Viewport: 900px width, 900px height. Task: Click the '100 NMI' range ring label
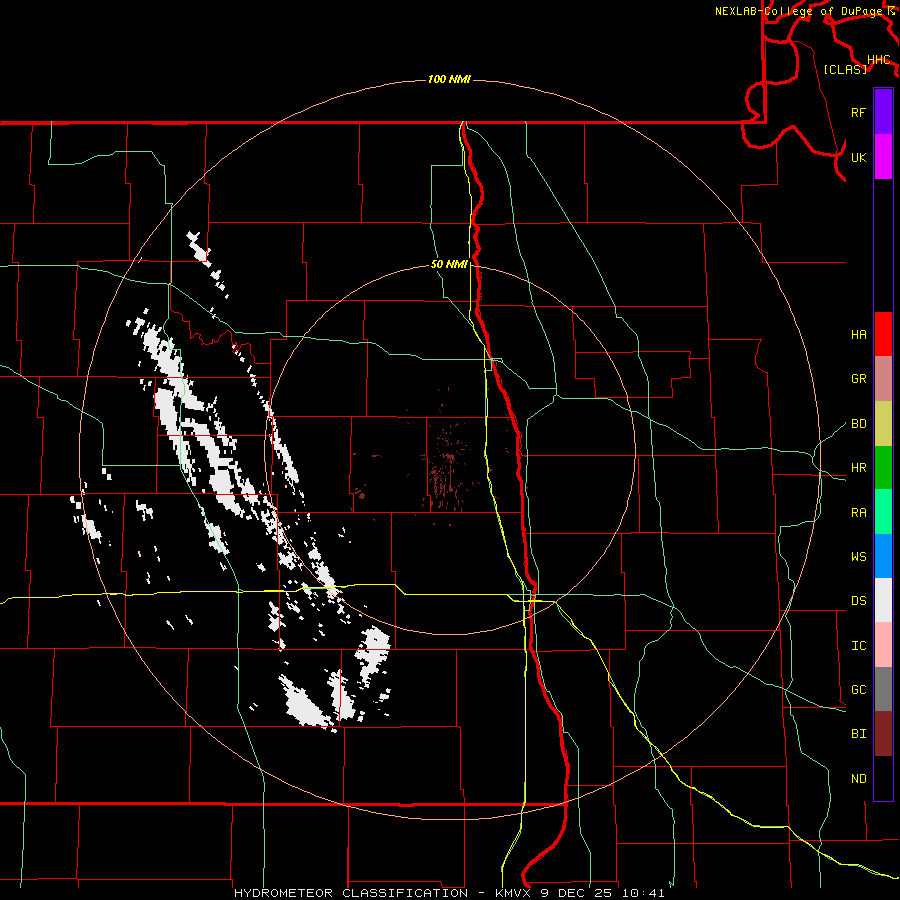[449, 79]
